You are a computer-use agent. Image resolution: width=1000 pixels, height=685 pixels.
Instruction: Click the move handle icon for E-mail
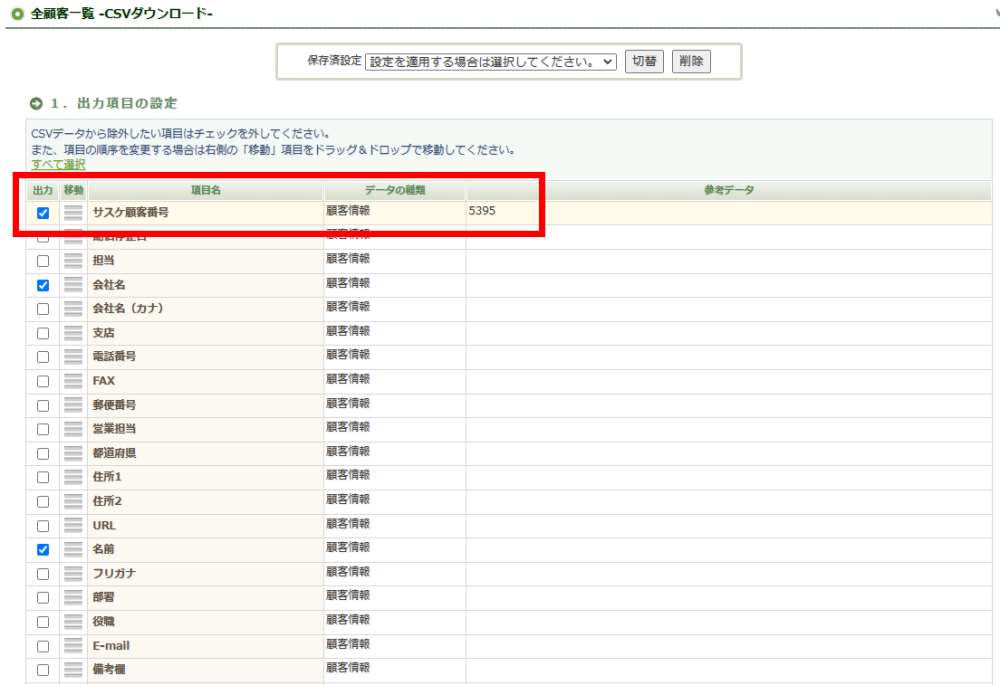tap(73, 646)
